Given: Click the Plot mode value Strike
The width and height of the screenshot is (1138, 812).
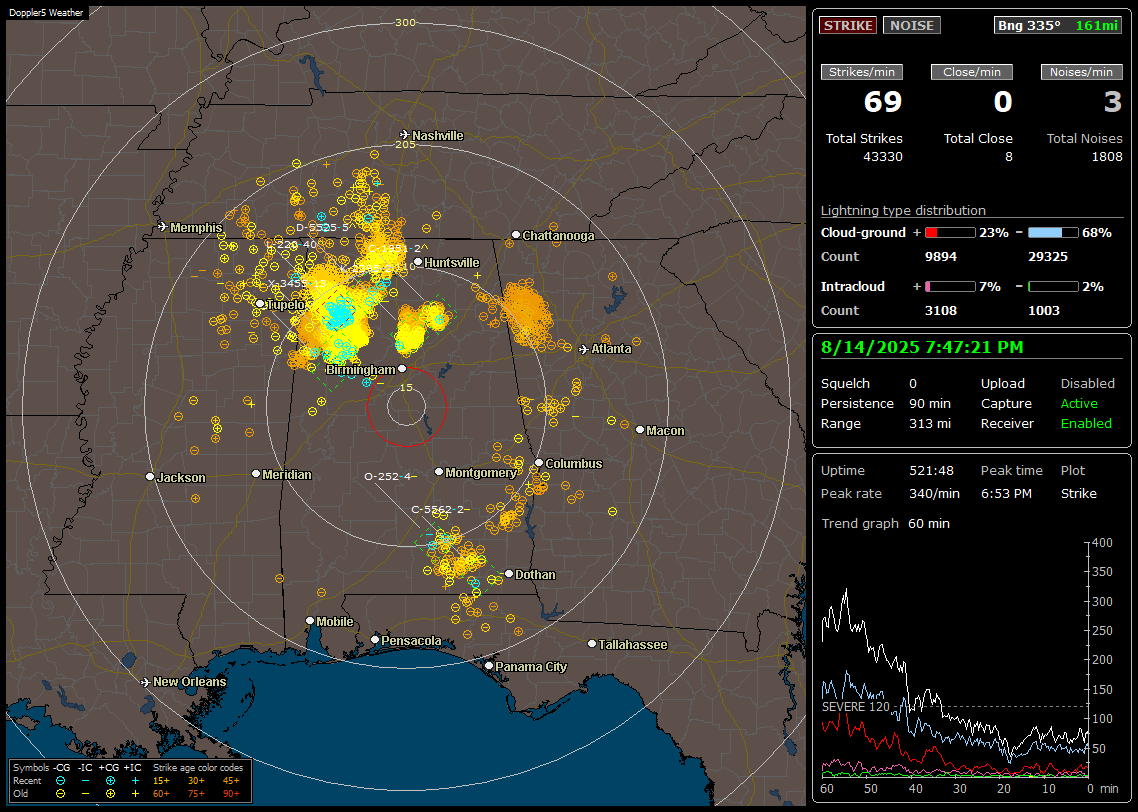Looking at the screenshot, I should coord(1078,493).
